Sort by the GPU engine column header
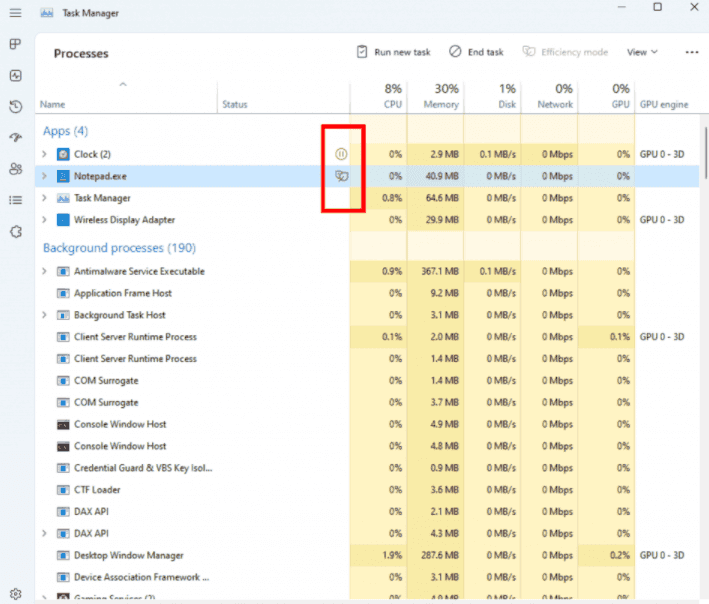The image size is (709, 604). point(664,104)
